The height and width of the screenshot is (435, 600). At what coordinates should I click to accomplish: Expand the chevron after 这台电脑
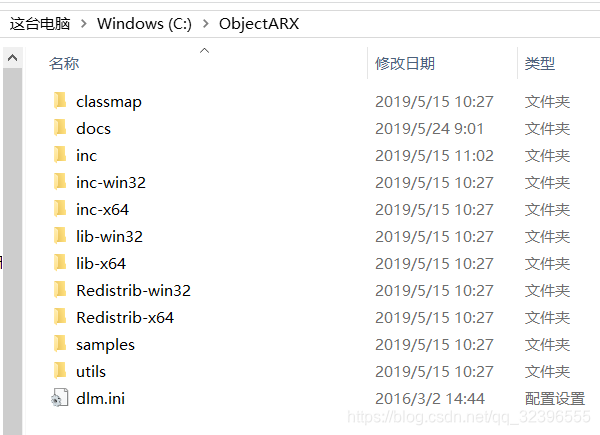pos(84,23)
